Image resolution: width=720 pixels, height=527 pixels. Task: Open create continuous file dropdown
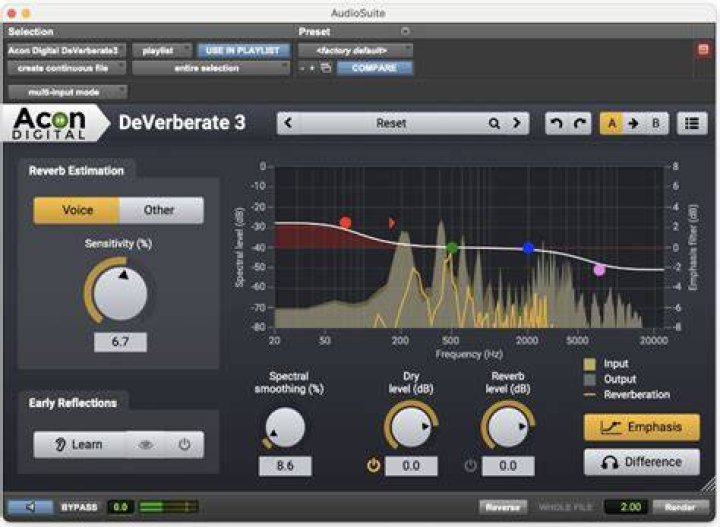click(x=66, y=68)
